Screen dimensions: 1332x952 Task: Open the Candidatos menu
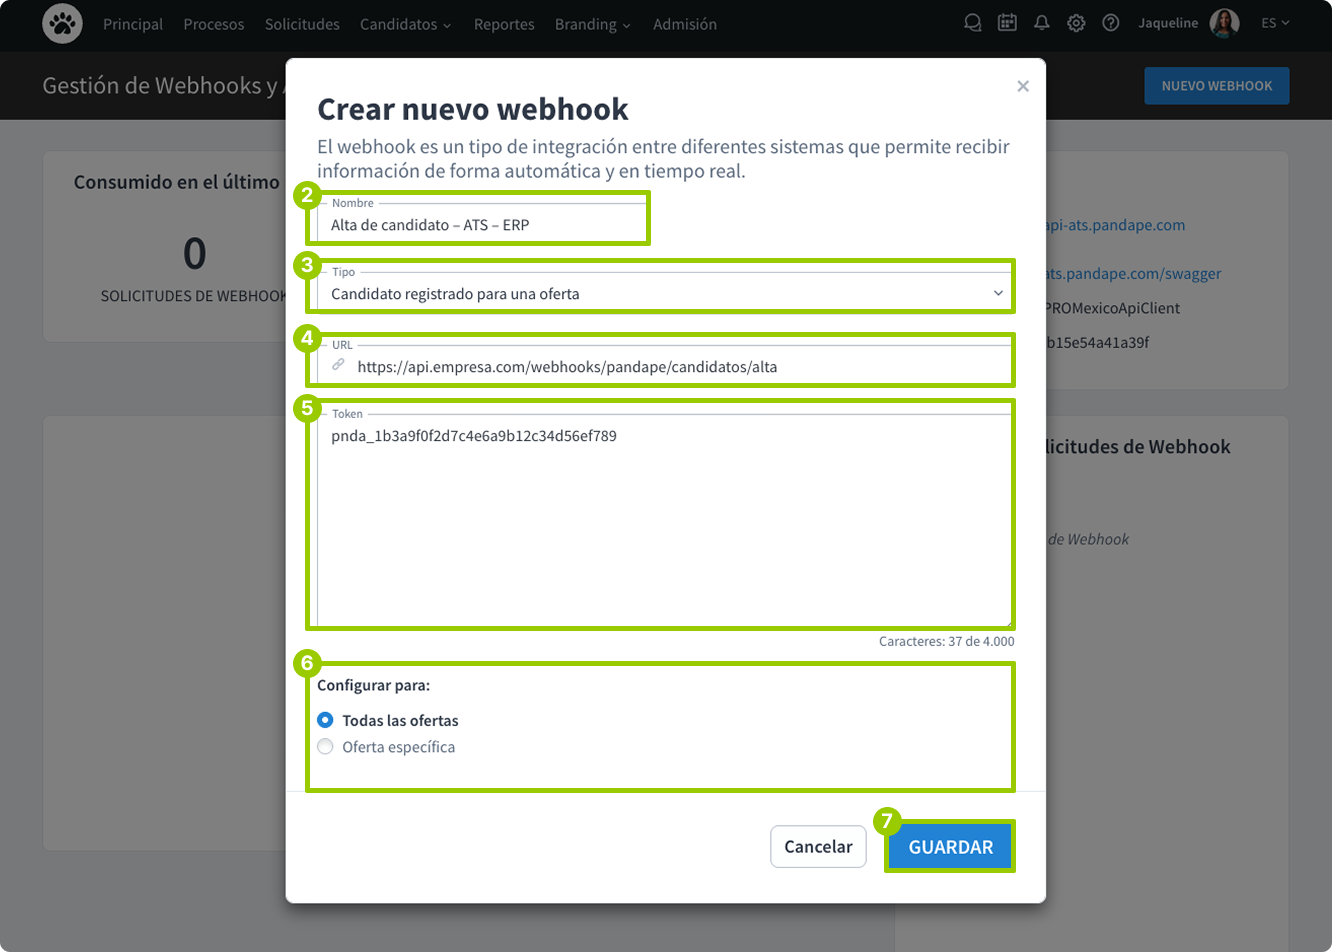(404, 24)
